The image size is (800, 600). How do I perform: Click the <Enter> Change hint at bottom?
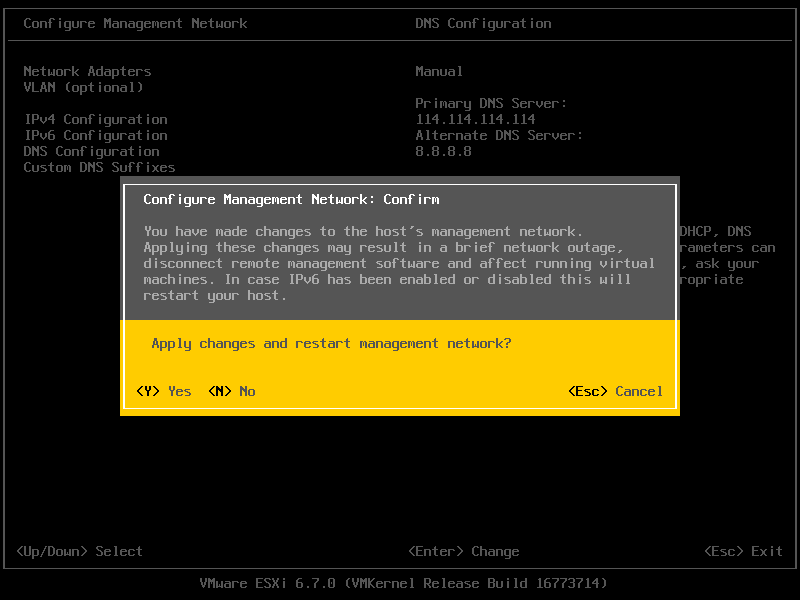pos(463,551)
